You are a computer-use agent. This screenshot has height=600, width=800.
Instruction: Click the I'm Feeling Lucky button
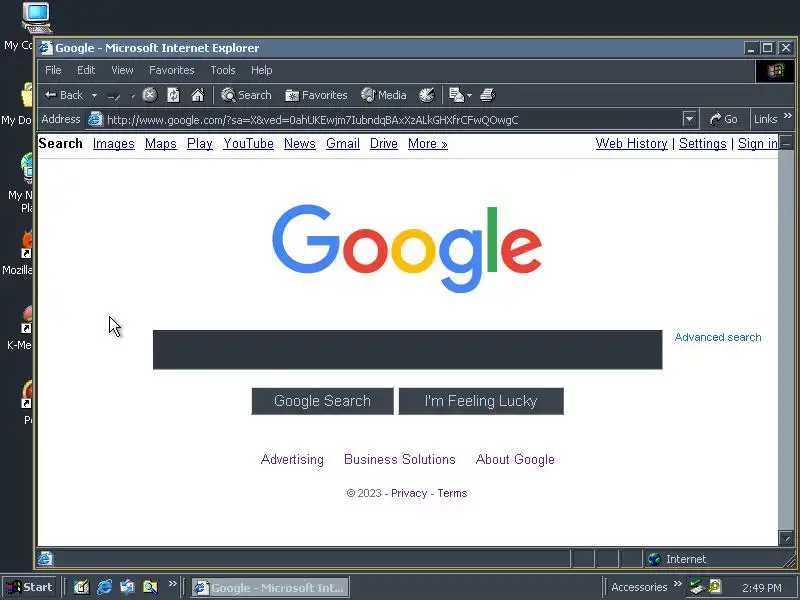[x=481, y=401]
